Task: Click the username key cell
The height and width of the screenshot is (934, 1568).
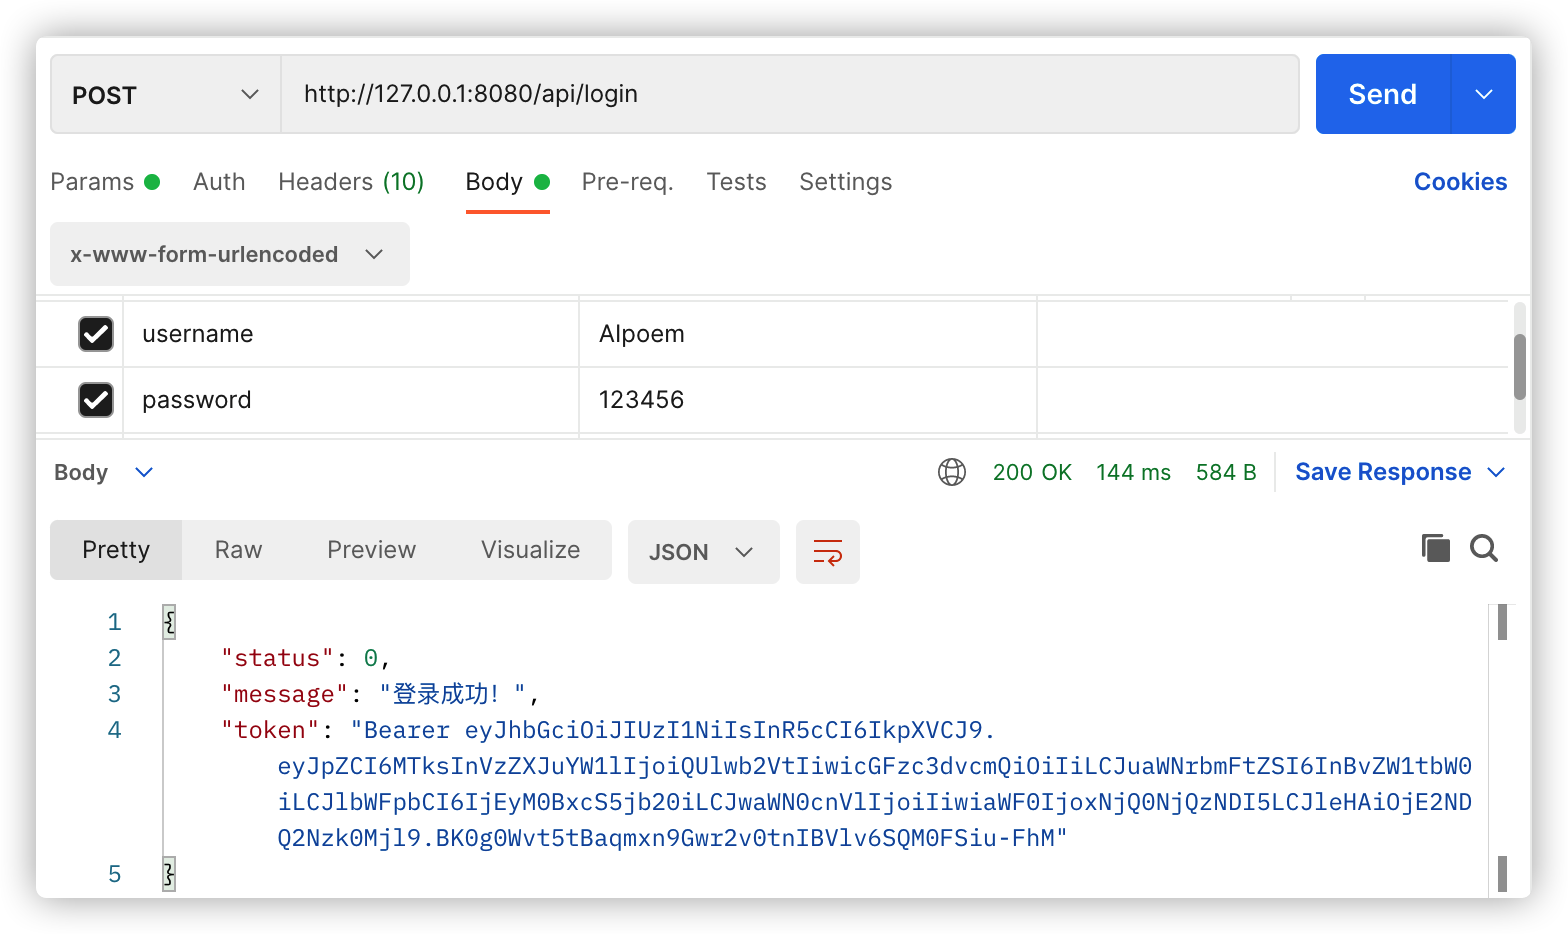Action: [x=351, y=334]
